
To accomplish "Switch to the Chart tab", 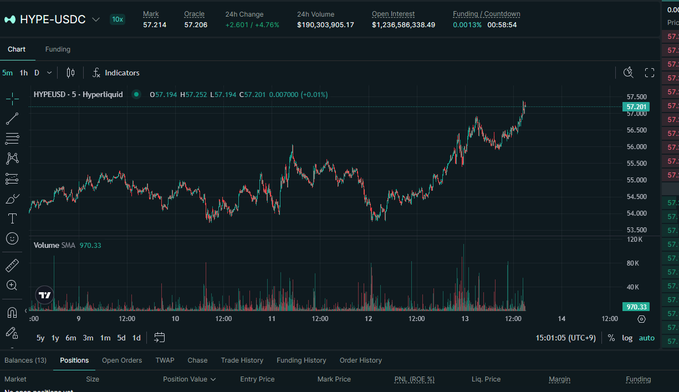I will 16,49.
